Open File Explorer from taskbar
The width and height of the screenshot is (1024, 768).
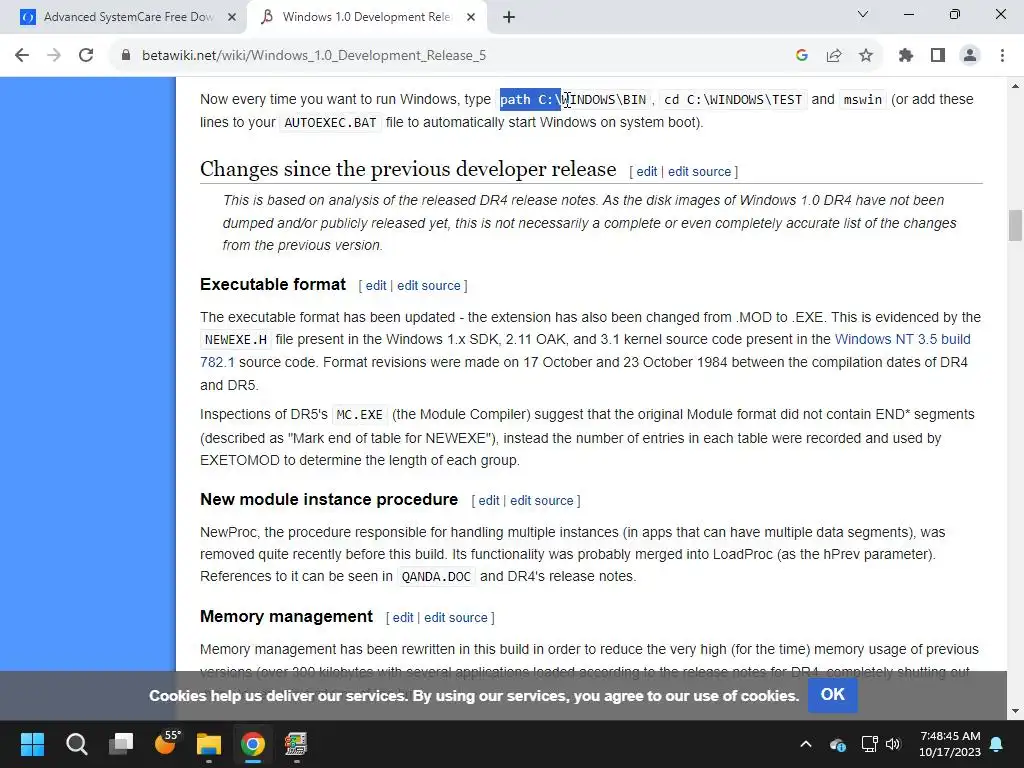(x=209, y=744)
